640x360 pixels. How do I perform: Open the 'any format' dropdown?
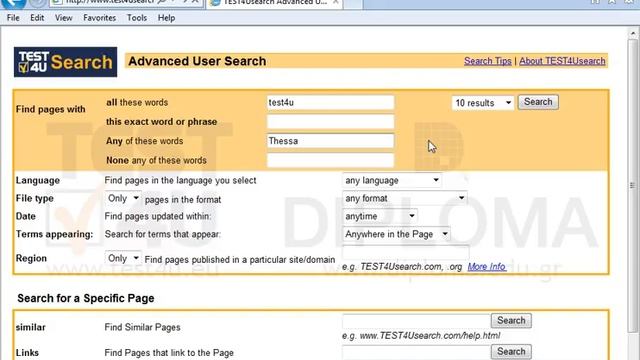coord(404,198)
